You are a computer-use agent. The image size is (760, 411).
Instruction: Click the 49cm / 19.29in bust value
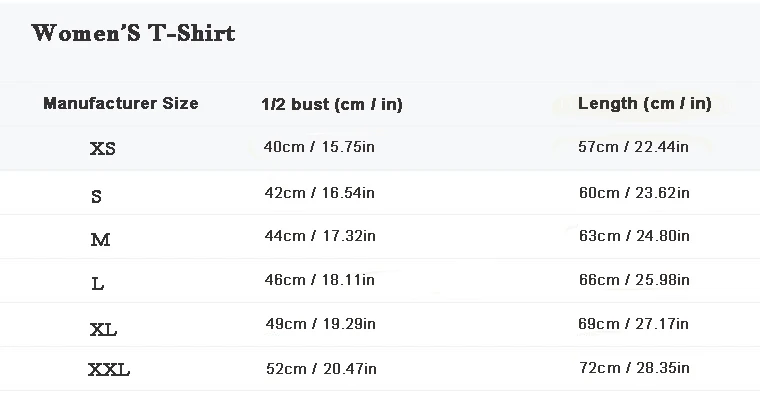tap(319, 325)
